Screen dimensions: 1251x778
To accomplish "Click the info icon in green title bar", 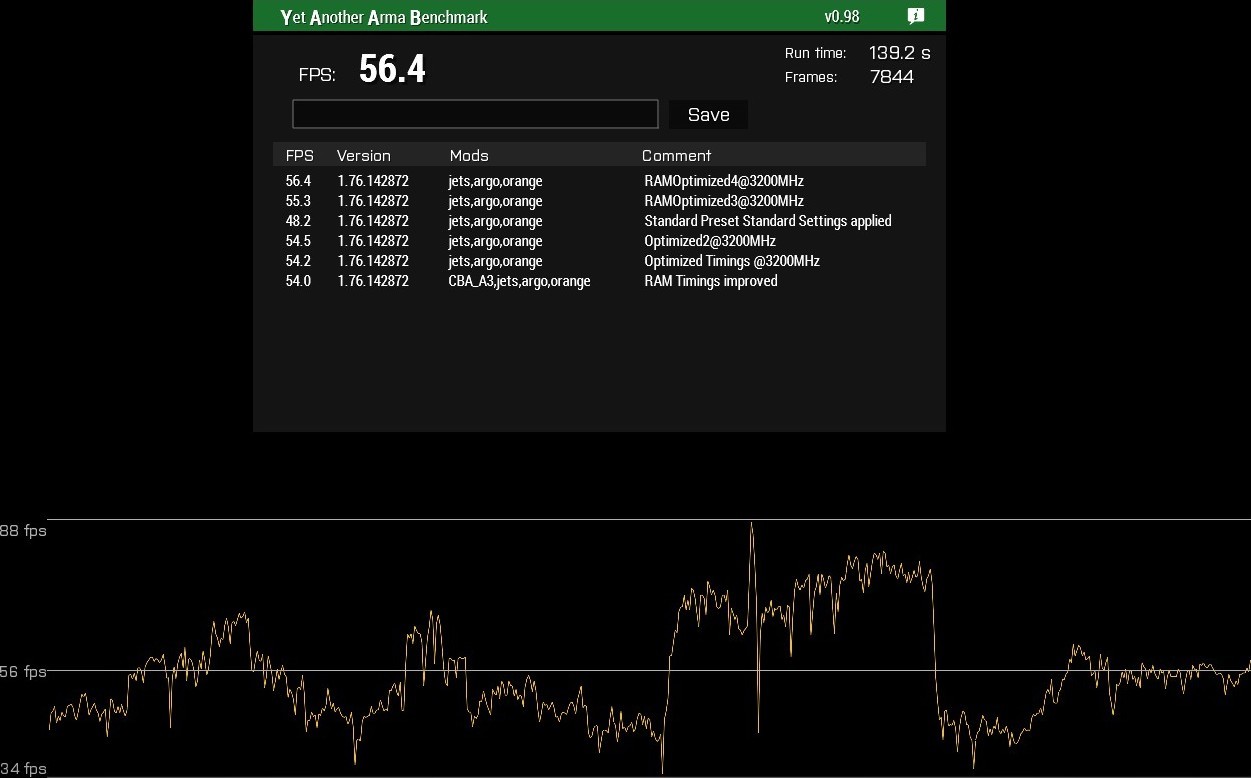I will pos(915,16).
